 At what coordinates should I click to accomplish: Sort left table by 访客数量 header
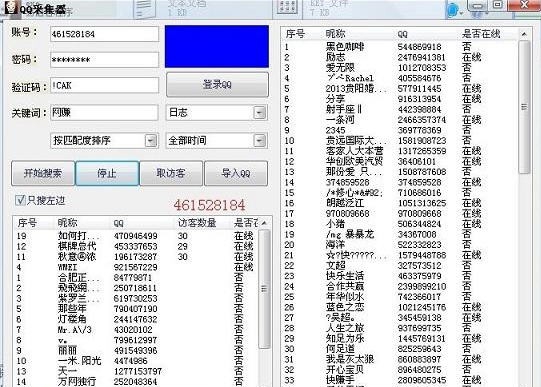point(197,223)
